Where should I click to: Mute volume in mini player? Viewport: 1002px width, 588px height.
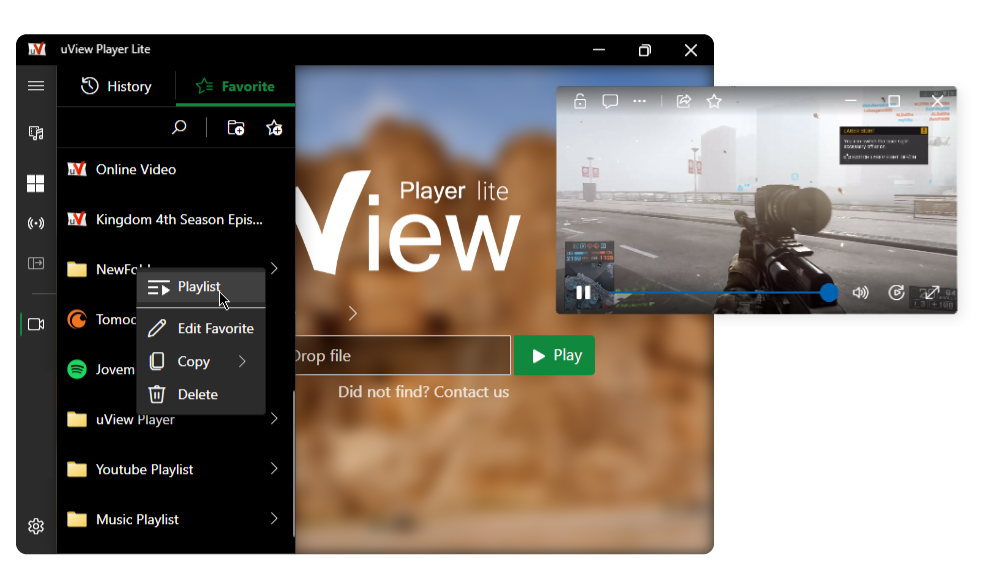click(x=861, y=293)
